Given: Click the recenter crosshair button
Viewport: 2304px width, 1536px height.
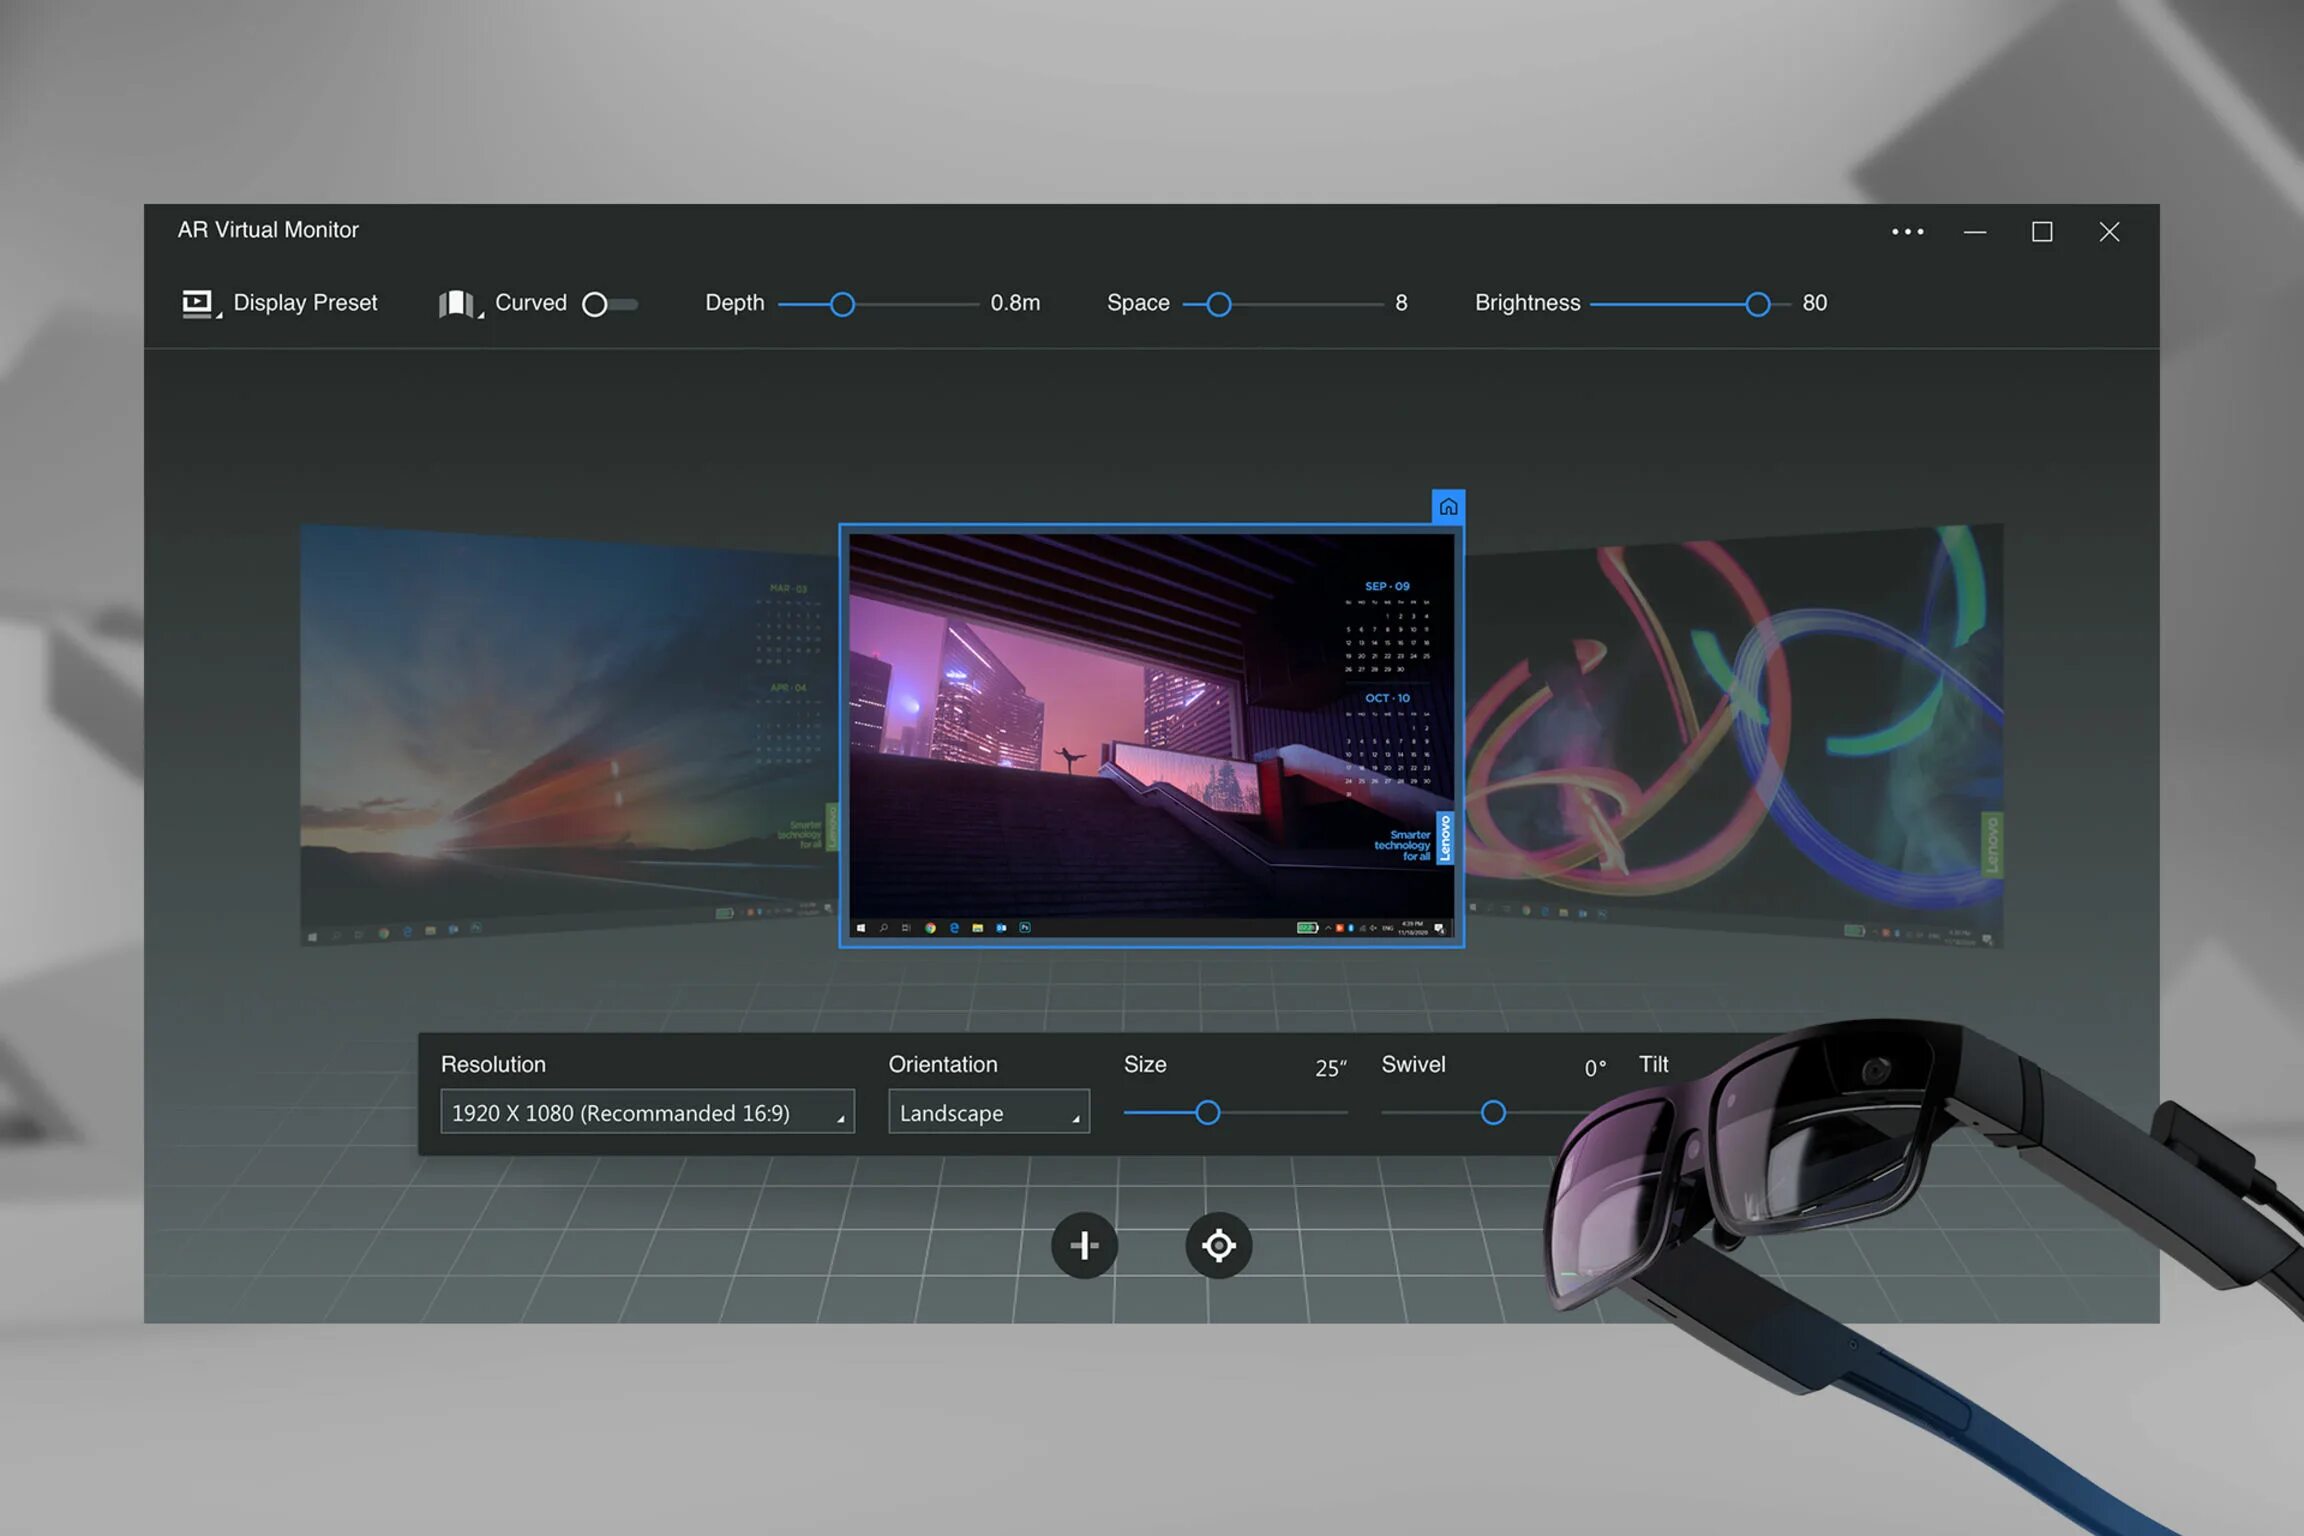Looking at the screenshot, I should click(x=1218, y=1245).
